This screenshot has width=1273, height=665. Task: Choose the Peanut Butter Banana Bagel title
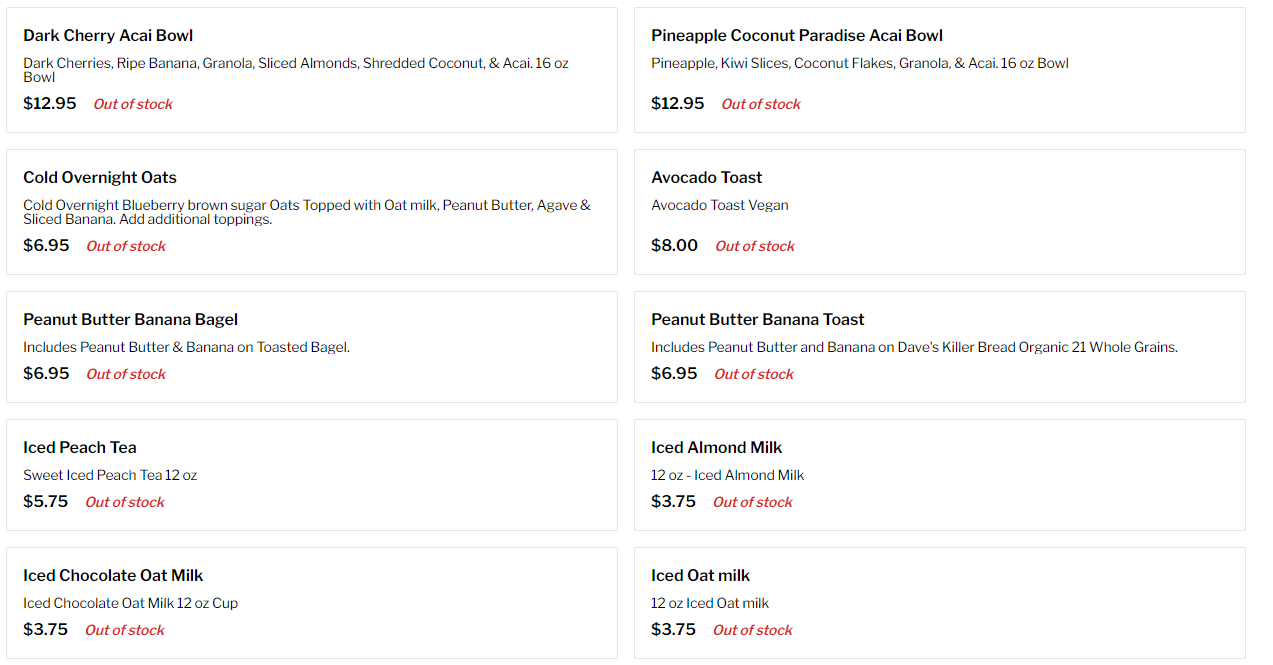pyautogui.click(x=130, y=320)
